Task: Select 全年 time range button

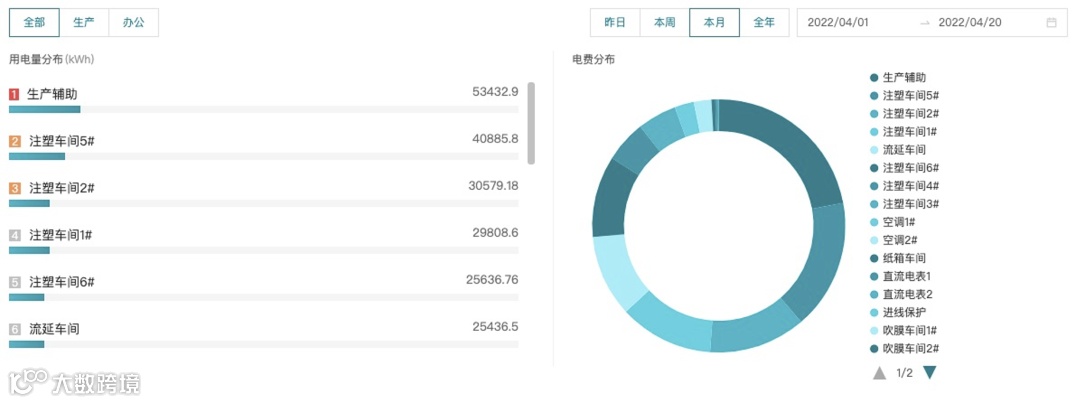Action: pos(764,22)
